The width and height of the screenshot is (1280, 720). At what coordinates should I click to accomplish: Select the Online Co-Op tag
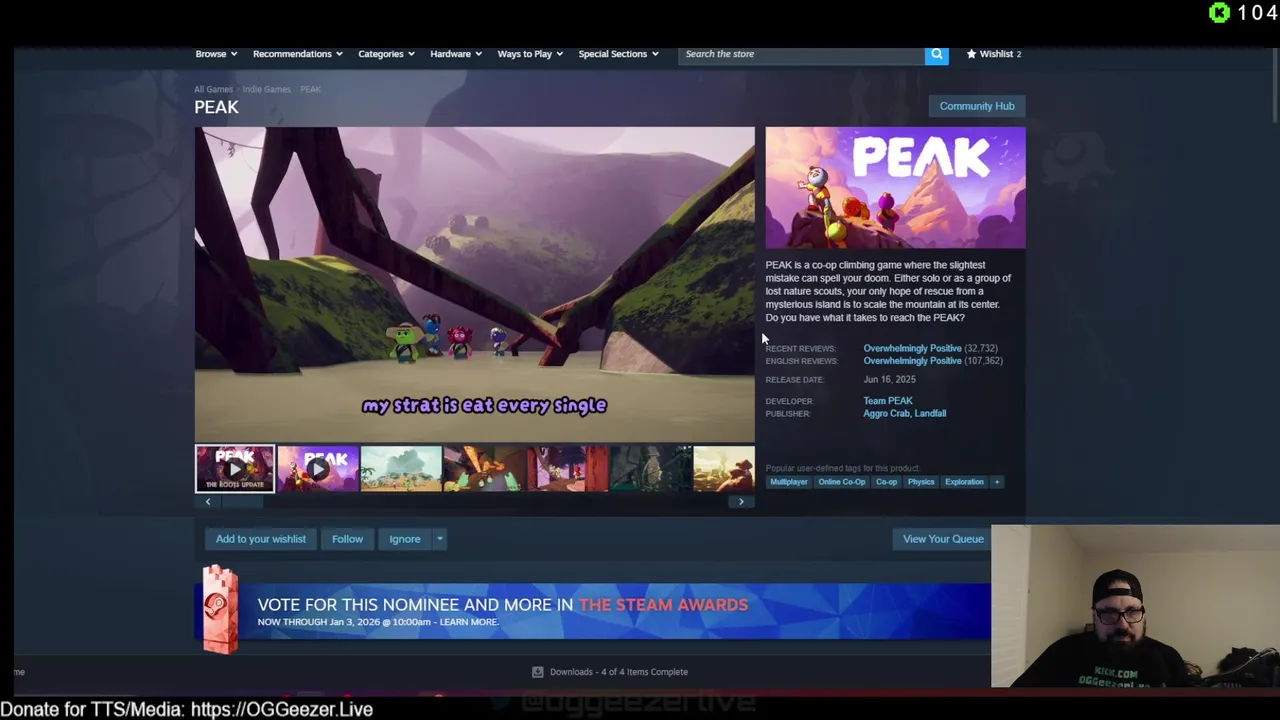(x=841, y=482)
